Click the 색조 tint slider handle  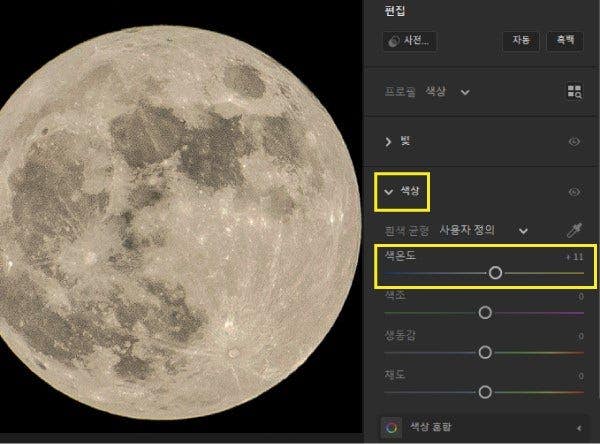pyautogui.click(x=485, y=313)
